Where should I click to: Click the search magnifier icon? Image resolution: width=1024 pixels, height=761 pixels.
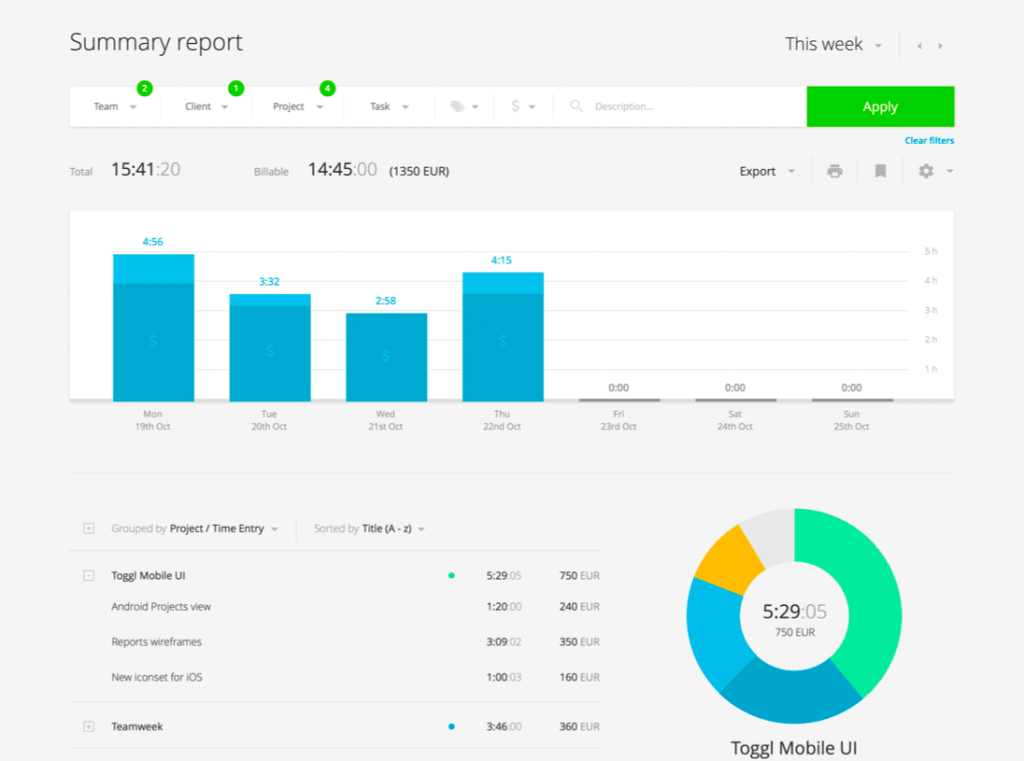[x=576, y=106]
